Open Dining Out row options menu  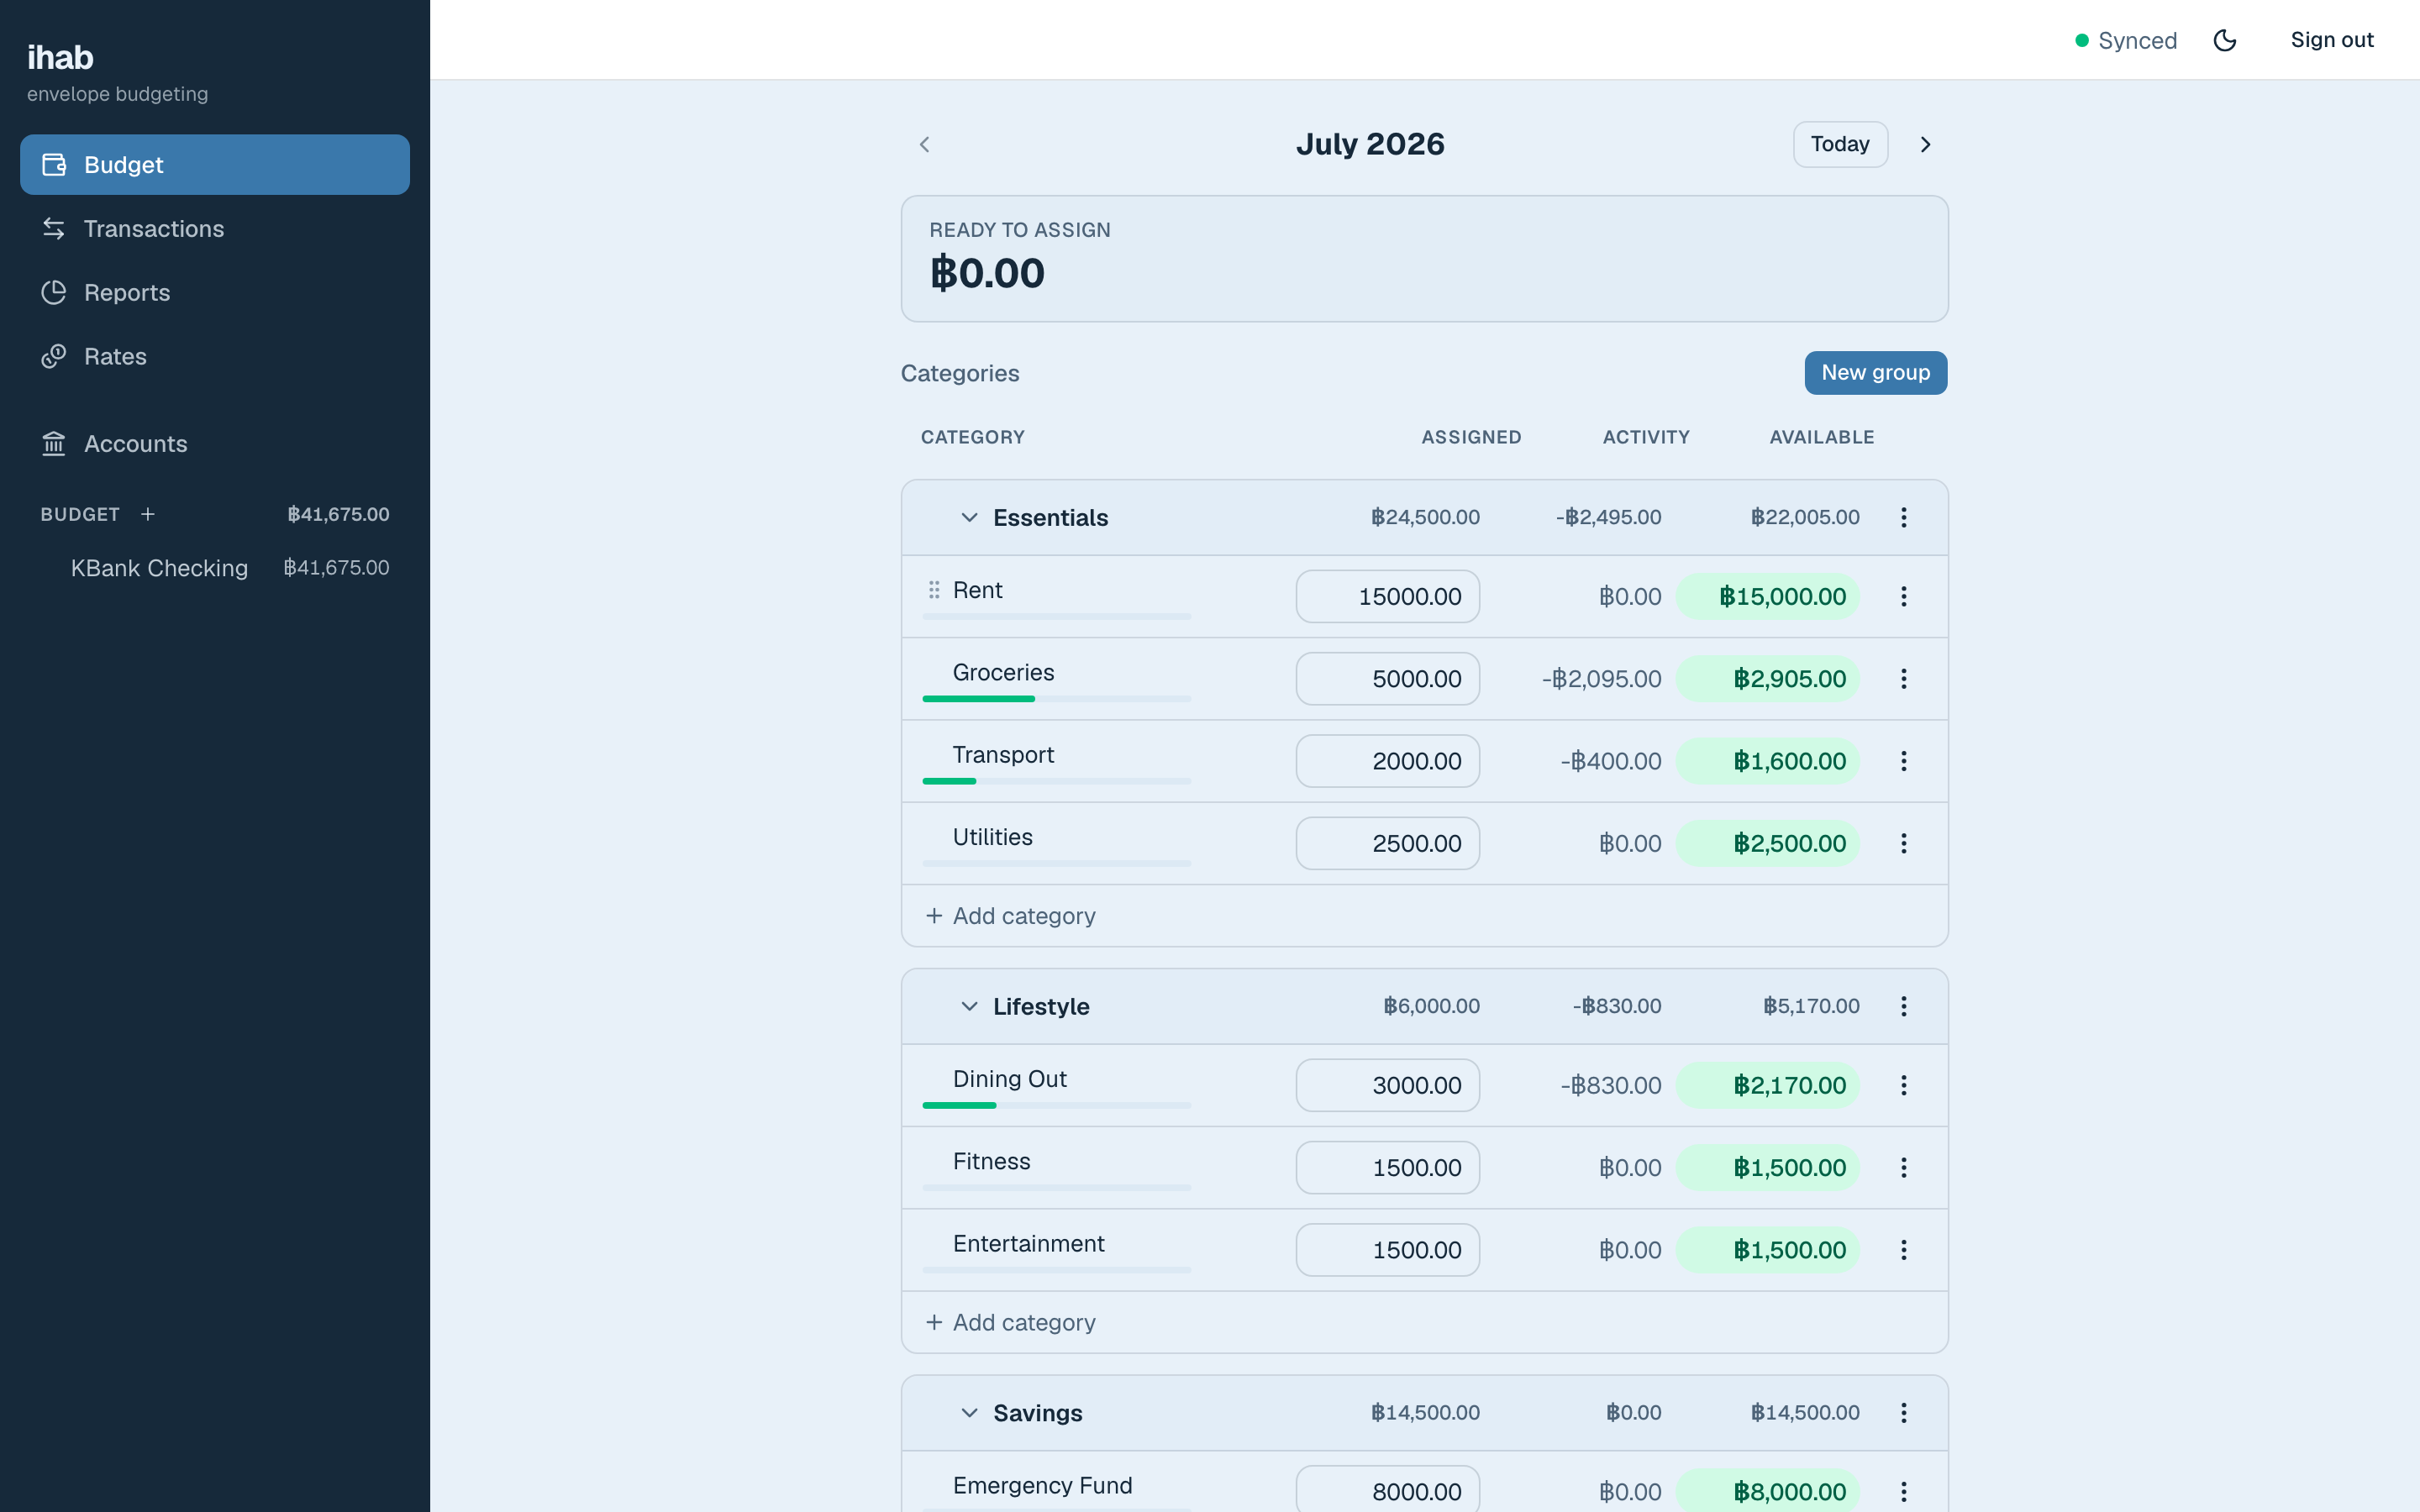point(1903,1086)
